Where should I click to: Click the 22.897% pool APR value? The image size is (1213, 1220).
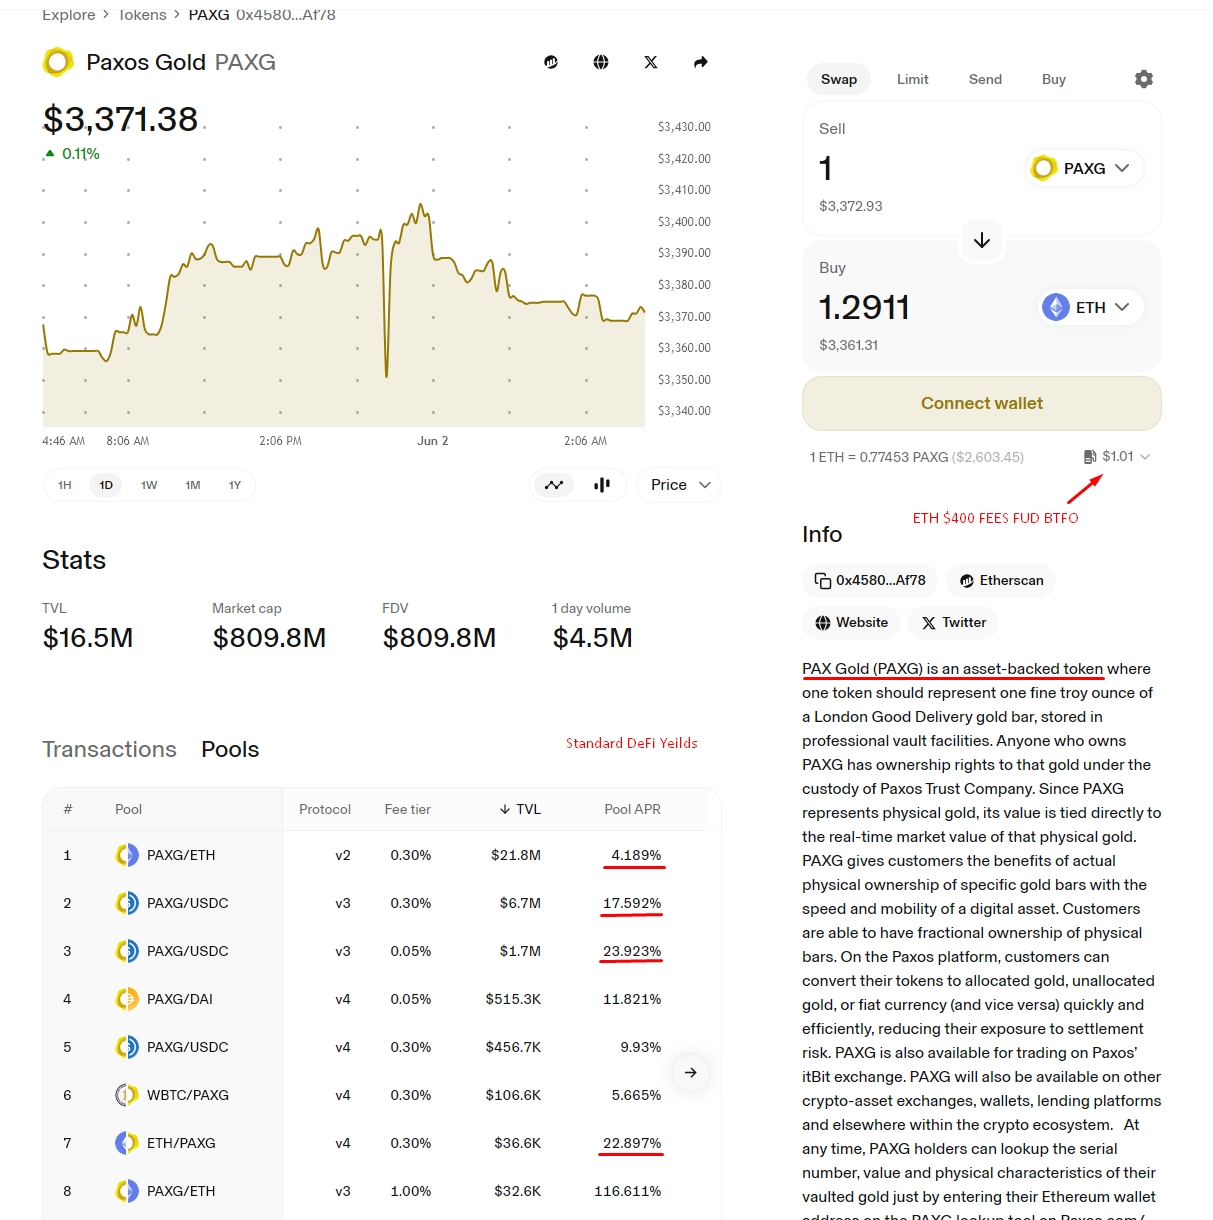(632, 1143)
